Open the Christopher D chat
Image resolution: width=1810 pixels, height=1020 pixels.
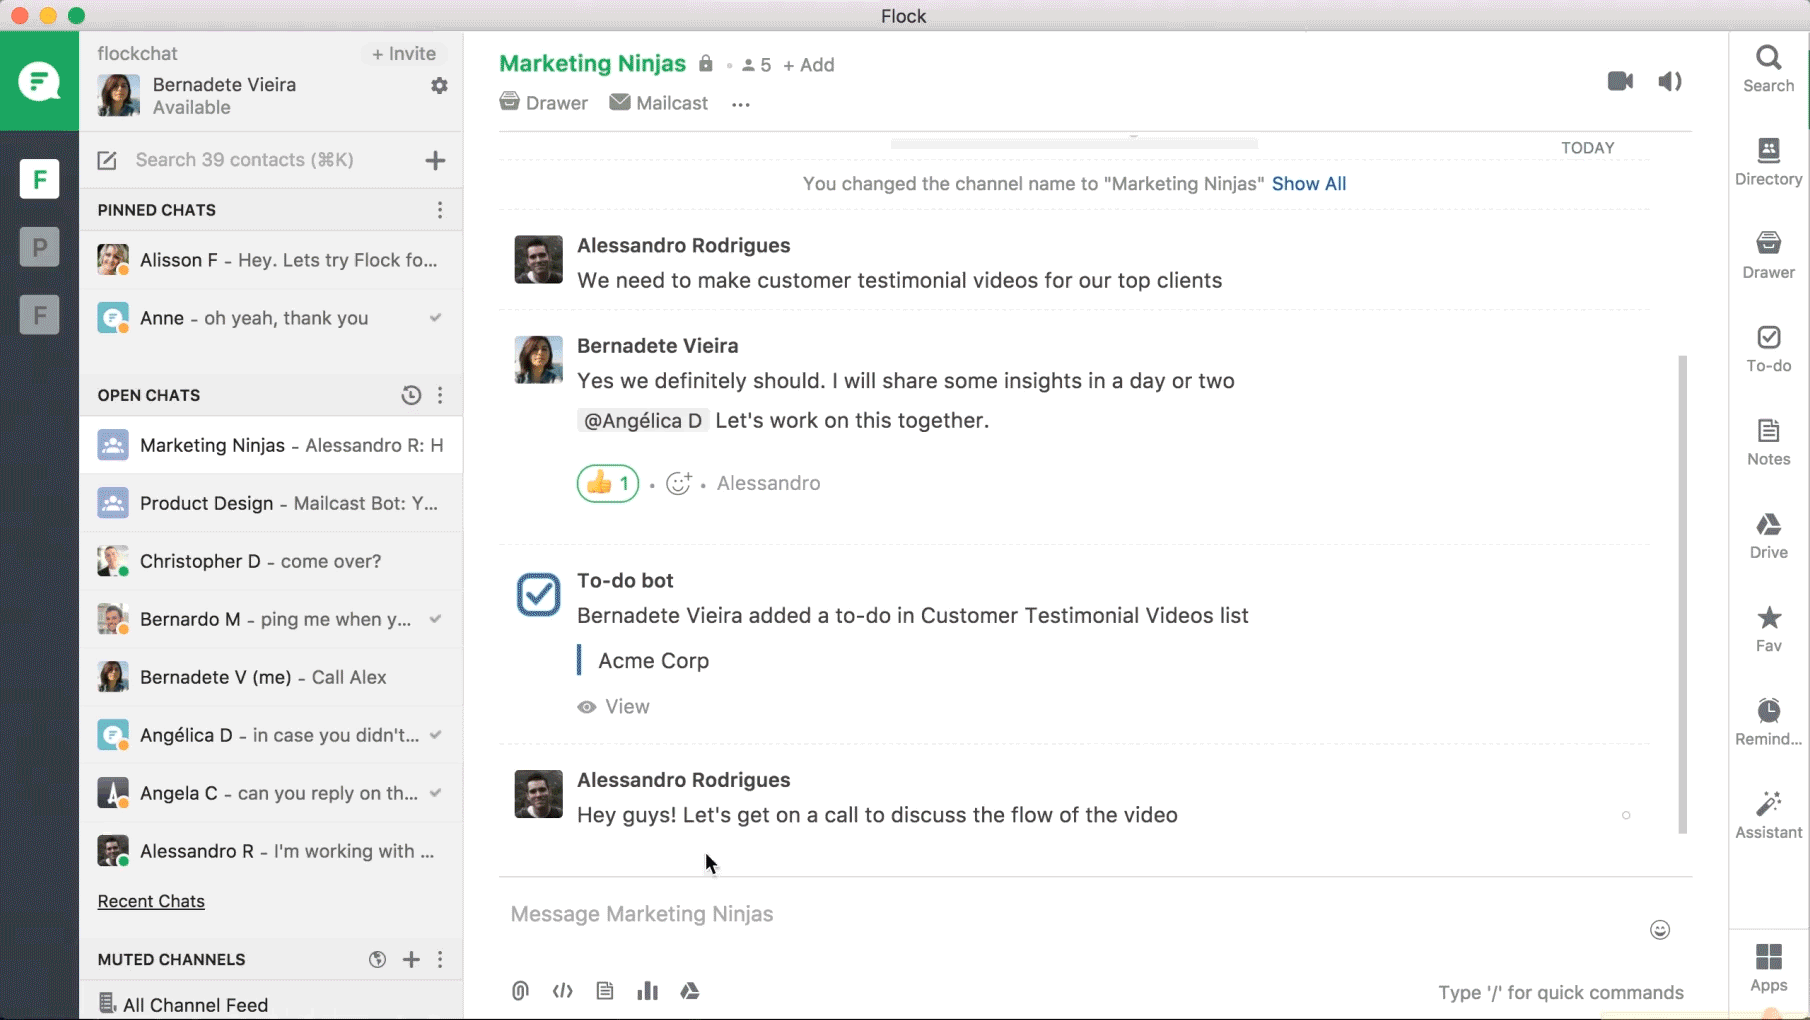tap(271, 561)
